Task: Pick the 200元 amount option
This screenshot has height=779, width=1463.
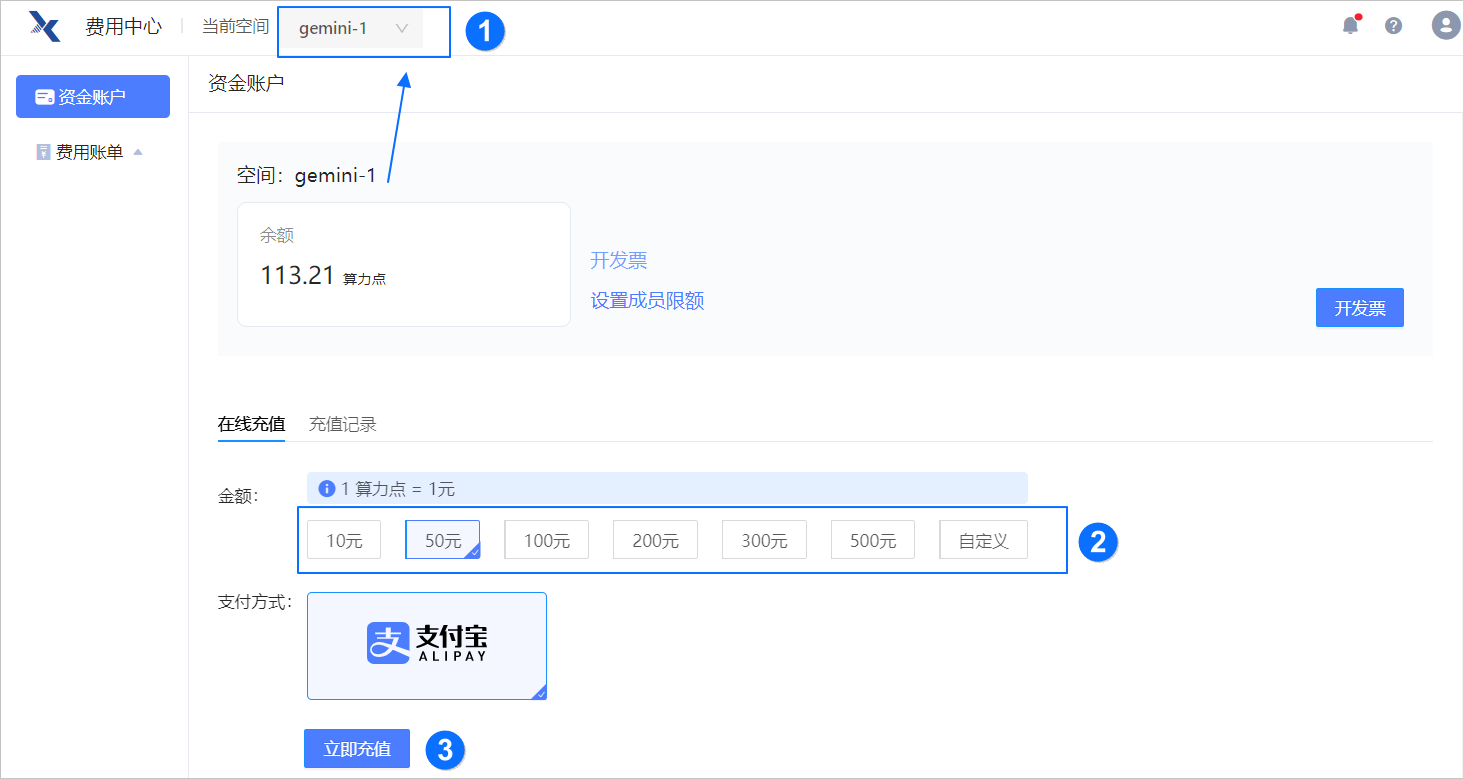Action: [655, 540]
